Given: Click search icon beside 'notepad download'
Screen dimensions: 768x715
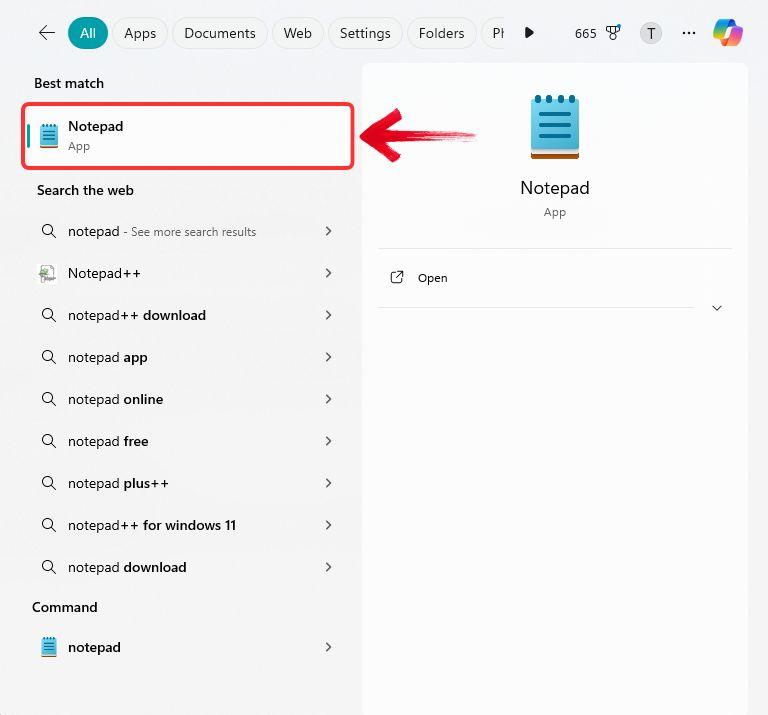Looking at the screenshot, I should point(48,567).
